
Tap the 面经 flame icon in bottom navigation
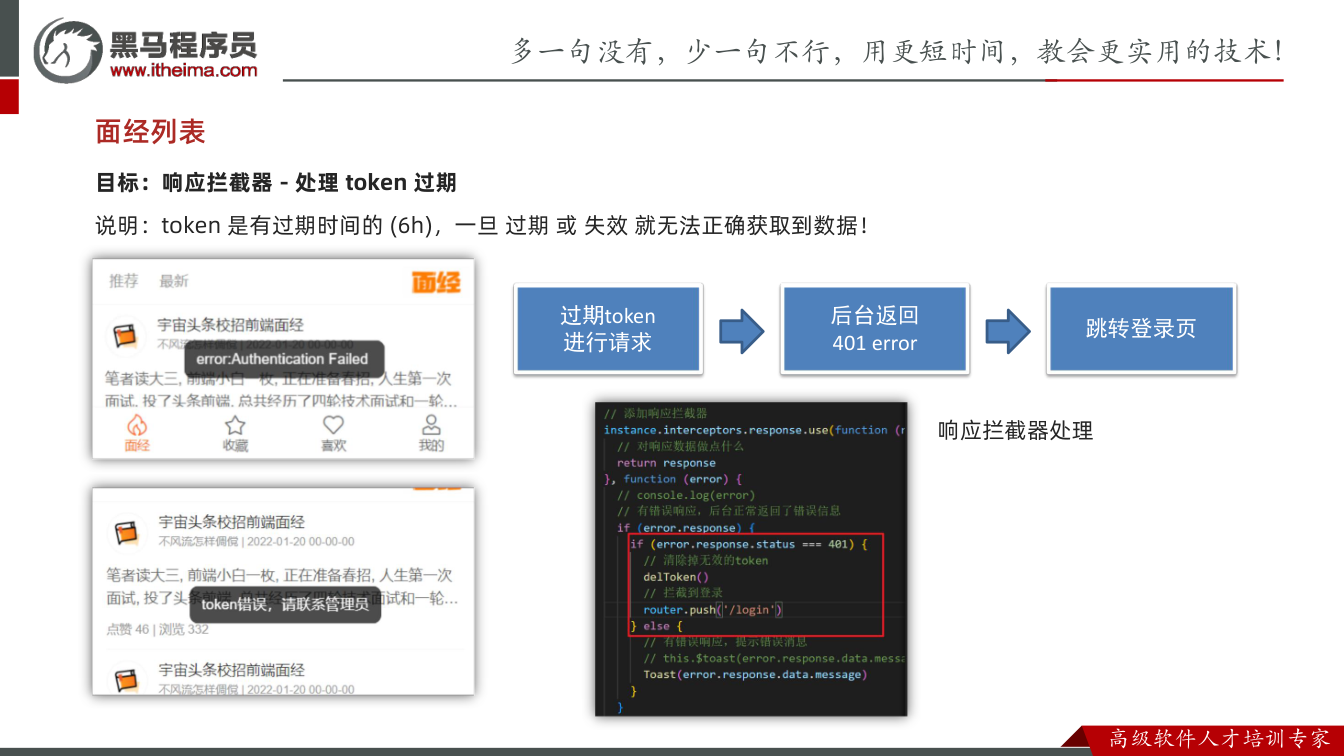tap(137, 425)
